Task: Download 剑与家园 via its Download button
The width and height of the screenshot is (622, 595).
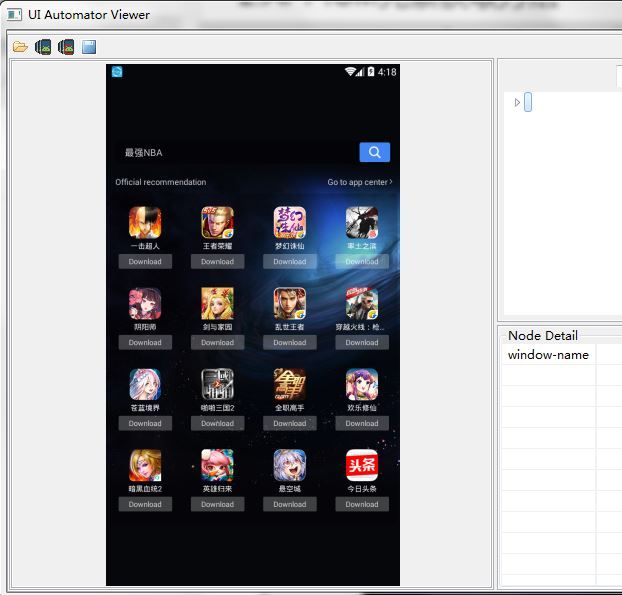Action: (x=217, y=343)
